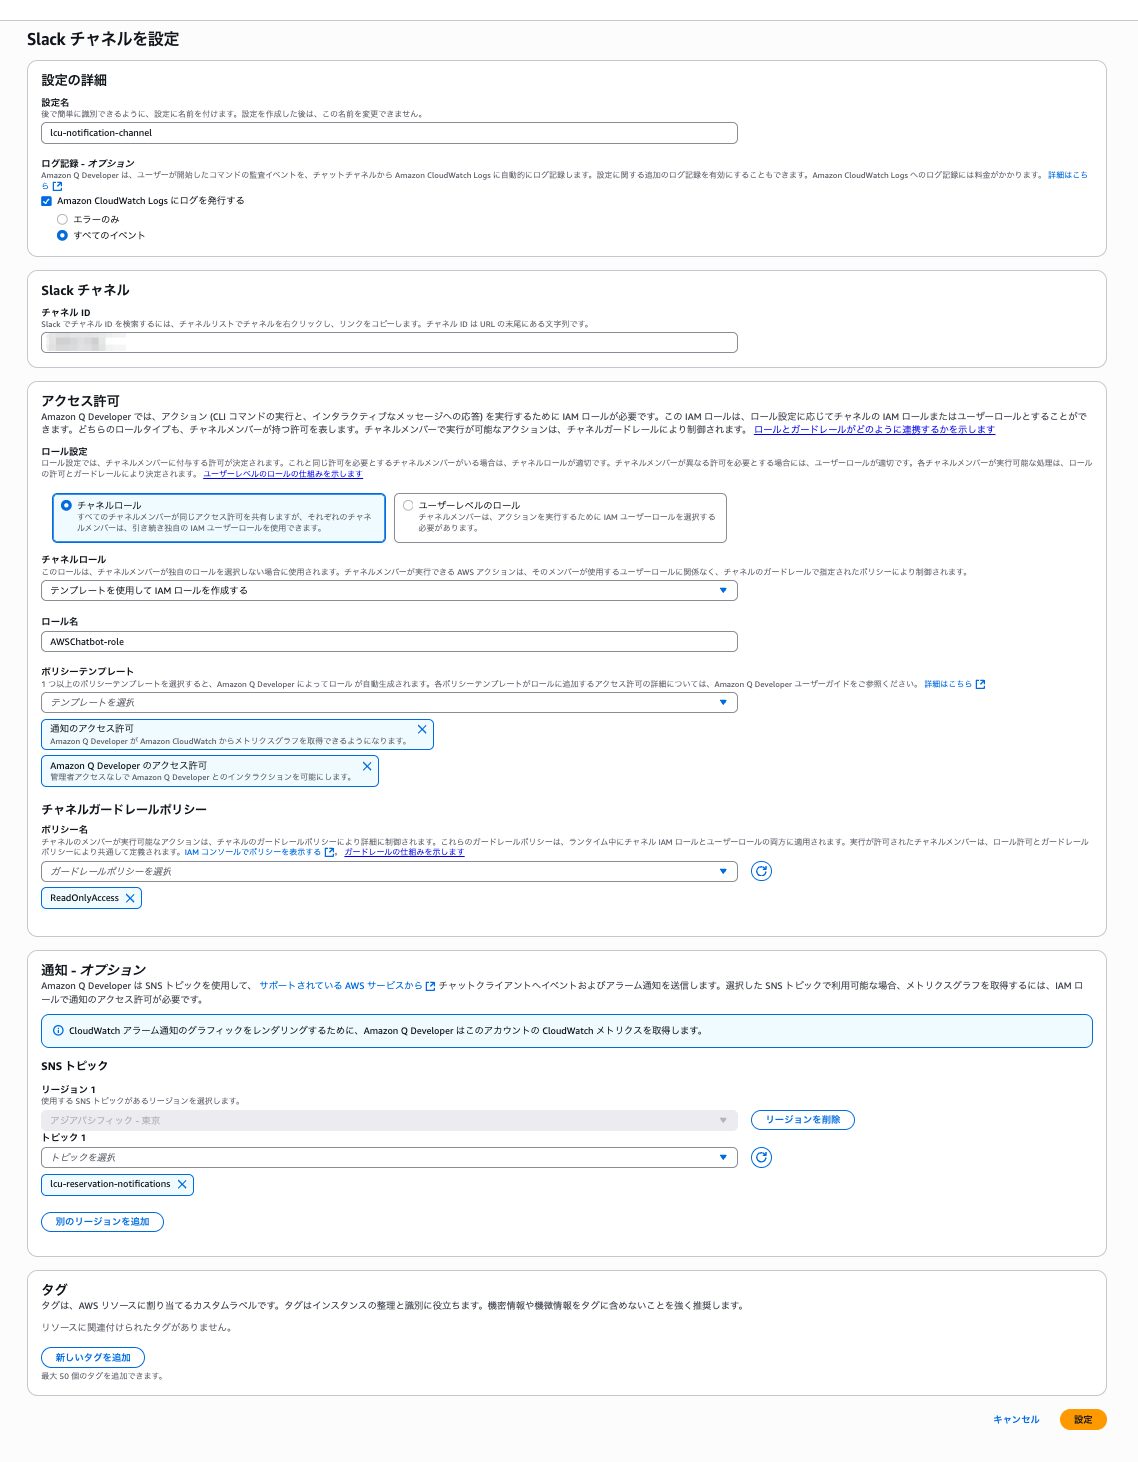Click the ロール名 input field
Image resolution: width=1138 pixels, height=1462 pixels.
coord(389,642)
